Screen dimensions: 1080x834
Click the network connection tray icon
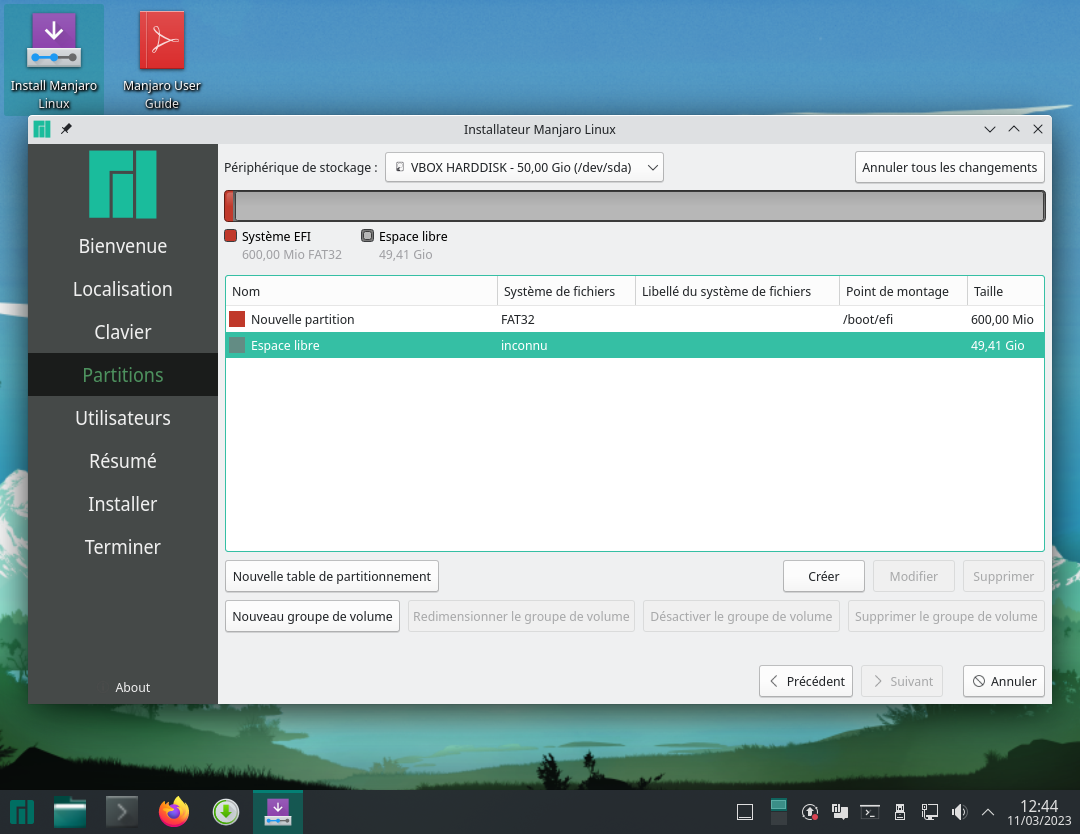(x=929, y=812)
